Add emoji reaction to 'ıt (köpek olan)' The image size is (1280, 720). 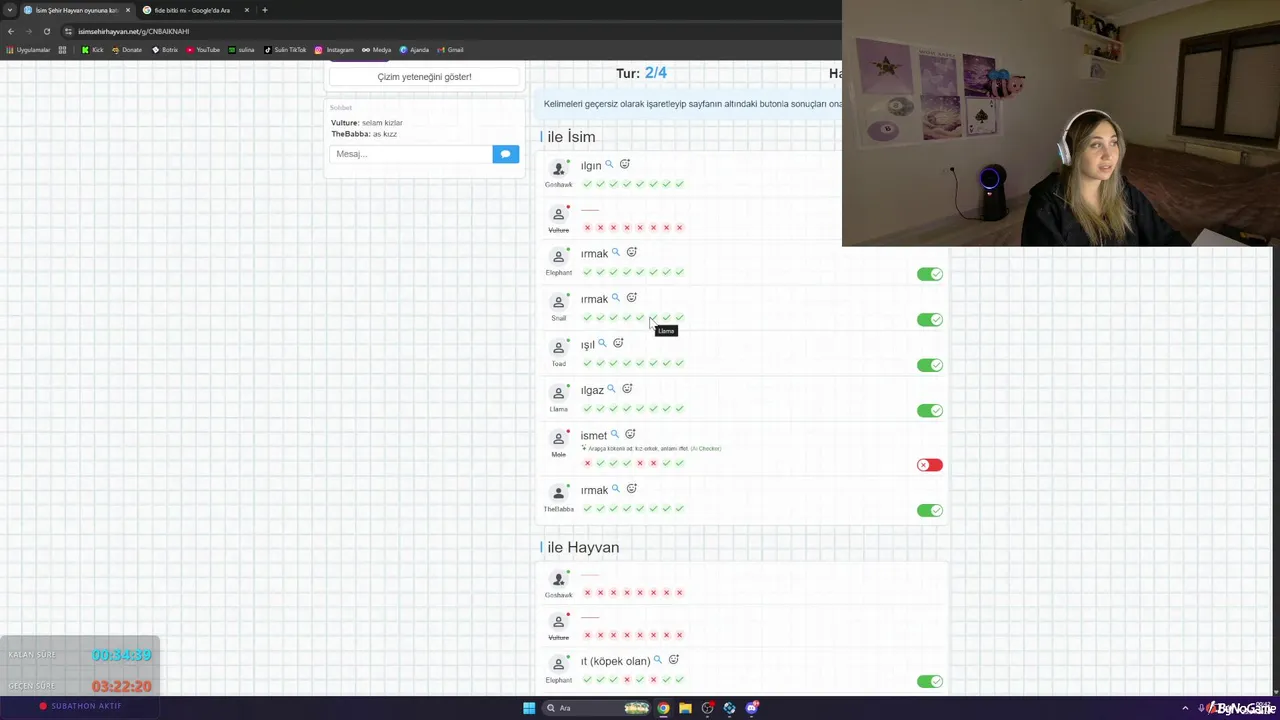click(673, 660)
